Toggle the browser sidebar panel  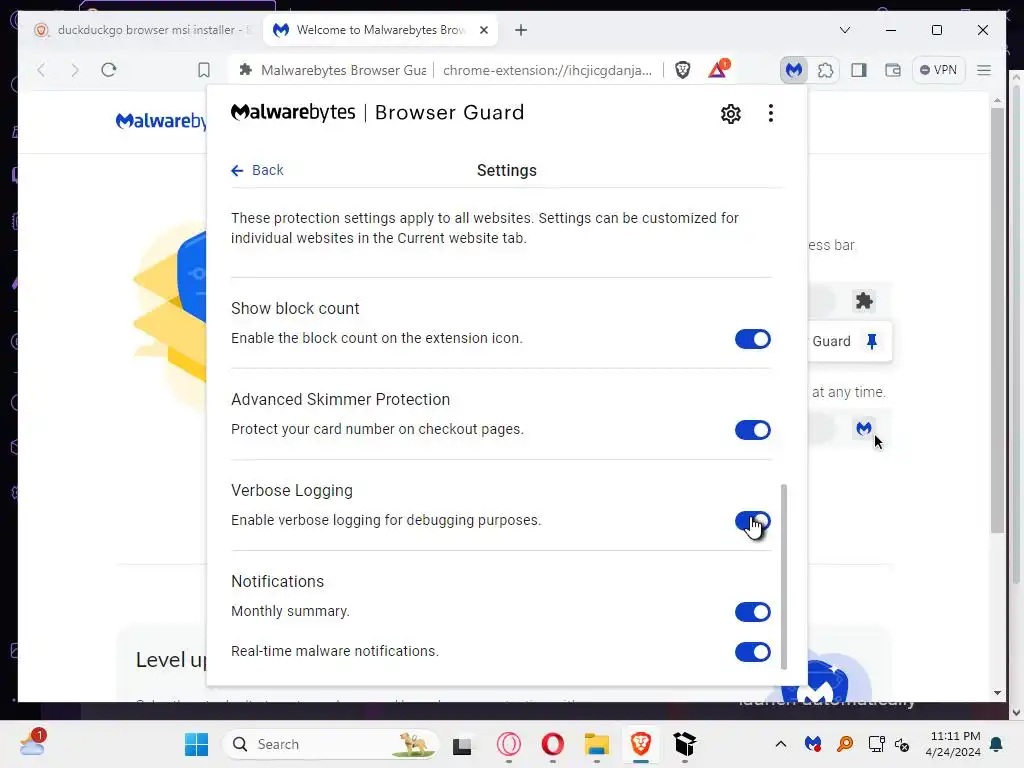[859, 70]
